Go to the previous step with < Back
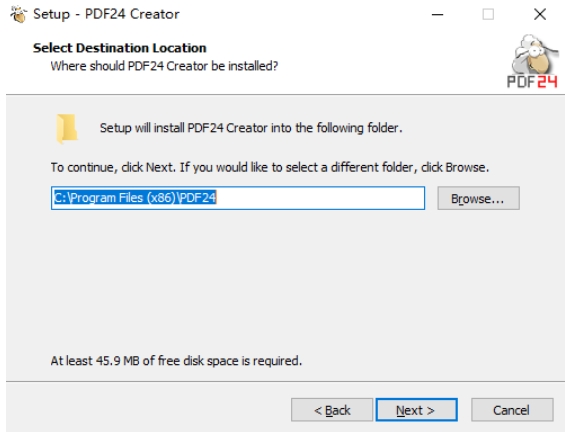Viewport: 565px width, 432px height. click(x=332, y=410)
